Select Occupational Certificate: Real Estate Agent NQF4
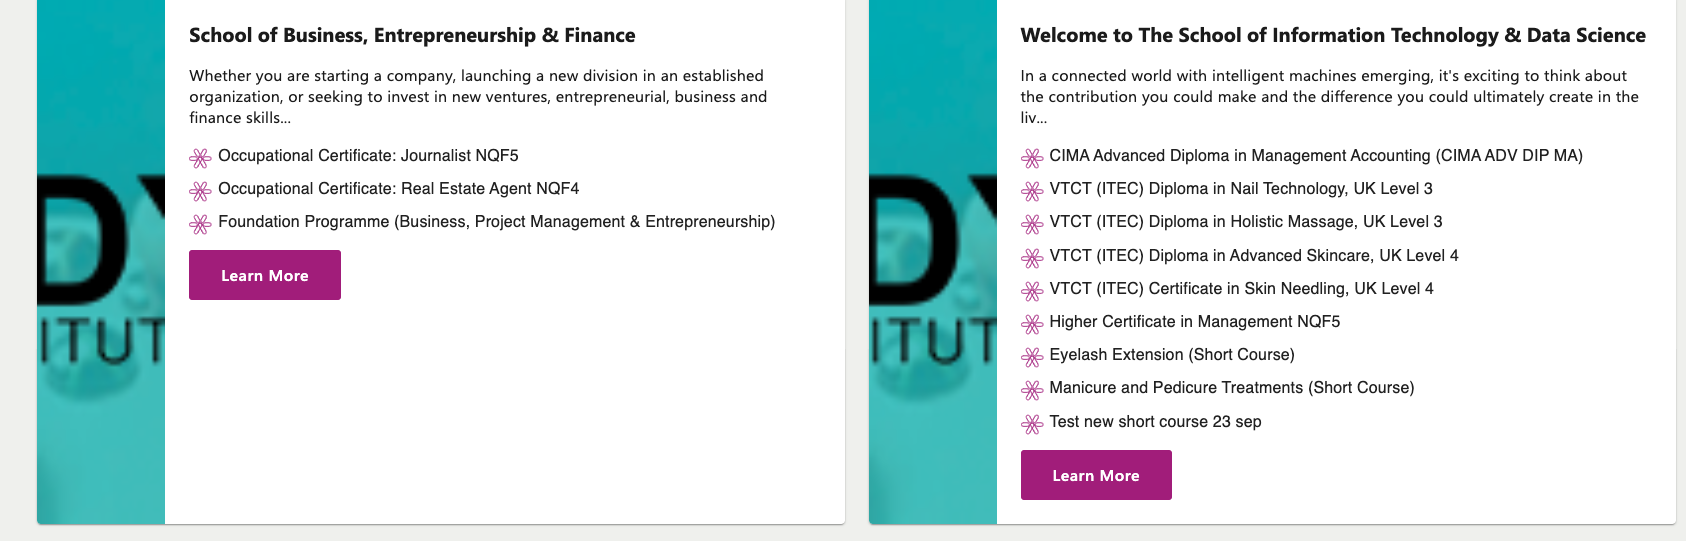The width and height of the screenshot is (1686, 541). coord(398,189)
